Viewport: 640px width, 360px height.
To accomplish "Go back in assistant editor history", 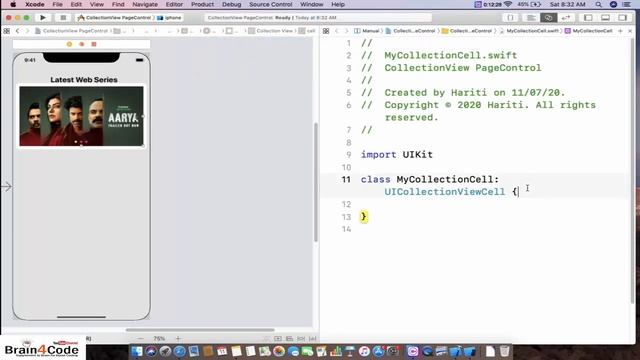I will point(337,31).
